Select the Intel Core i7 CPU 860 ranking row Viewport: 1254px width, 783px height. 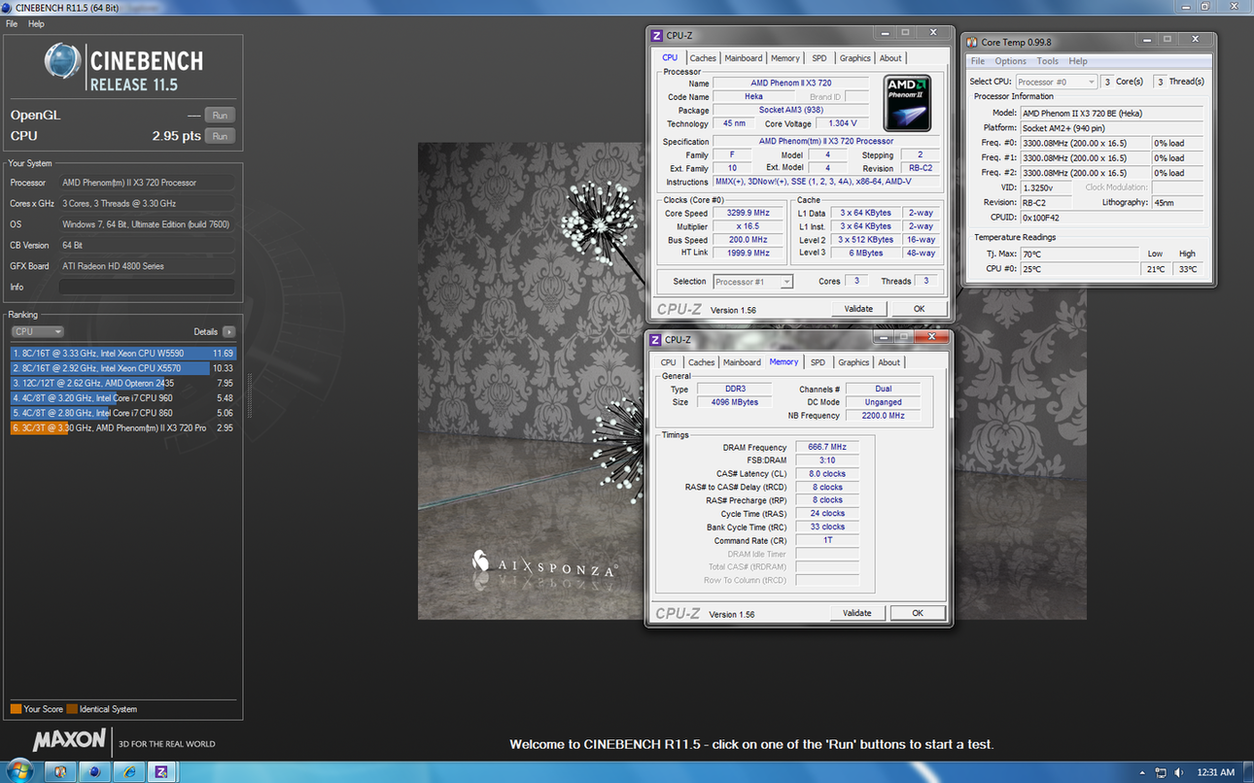(123, 413)
